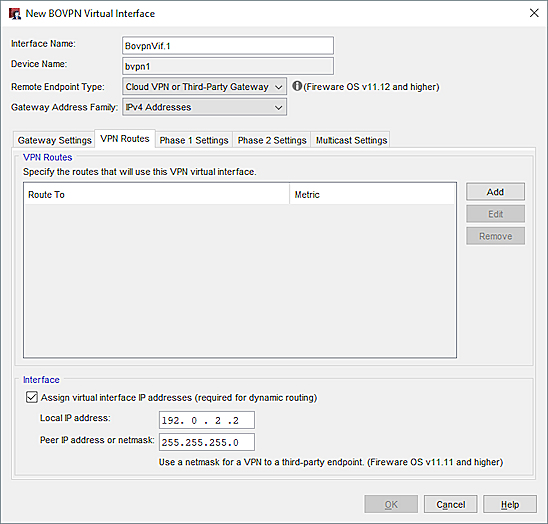Open the Remote Endpoint Type dropdown
Viewport: 548px width, 524px height.
click(x=204, y=87)
